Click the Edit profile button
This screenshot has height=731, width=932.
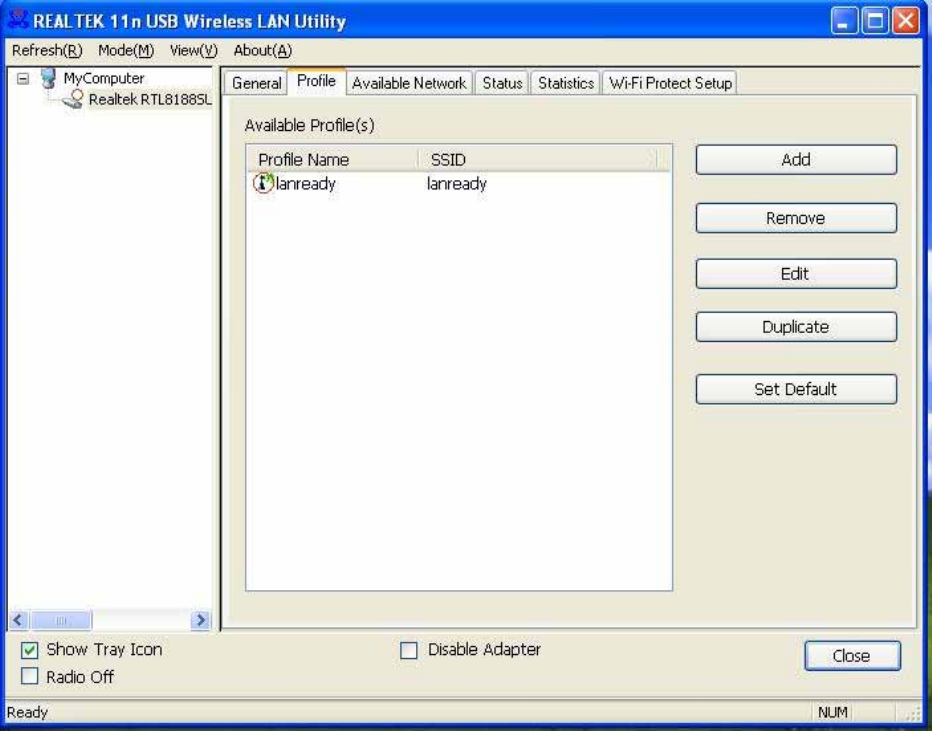pyautogui.click(x=796, y=273)
